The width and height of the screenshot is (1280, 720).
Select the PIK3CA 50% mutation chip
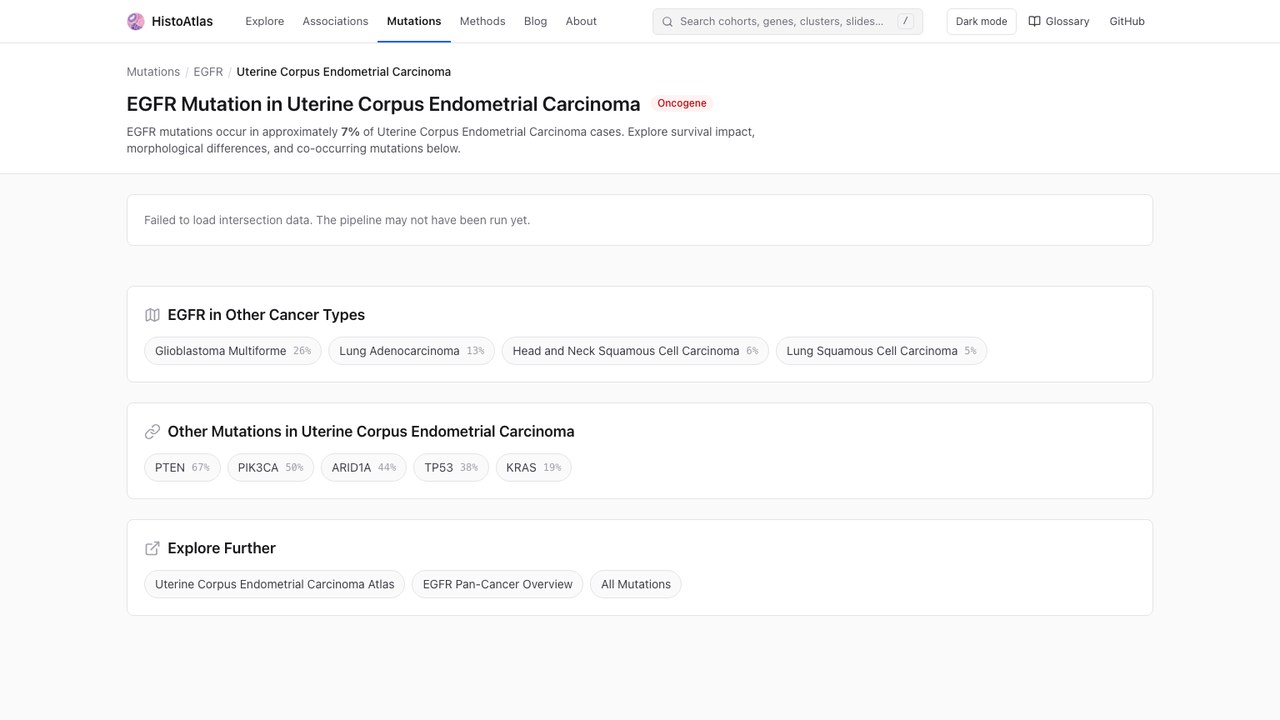point(270,468)
